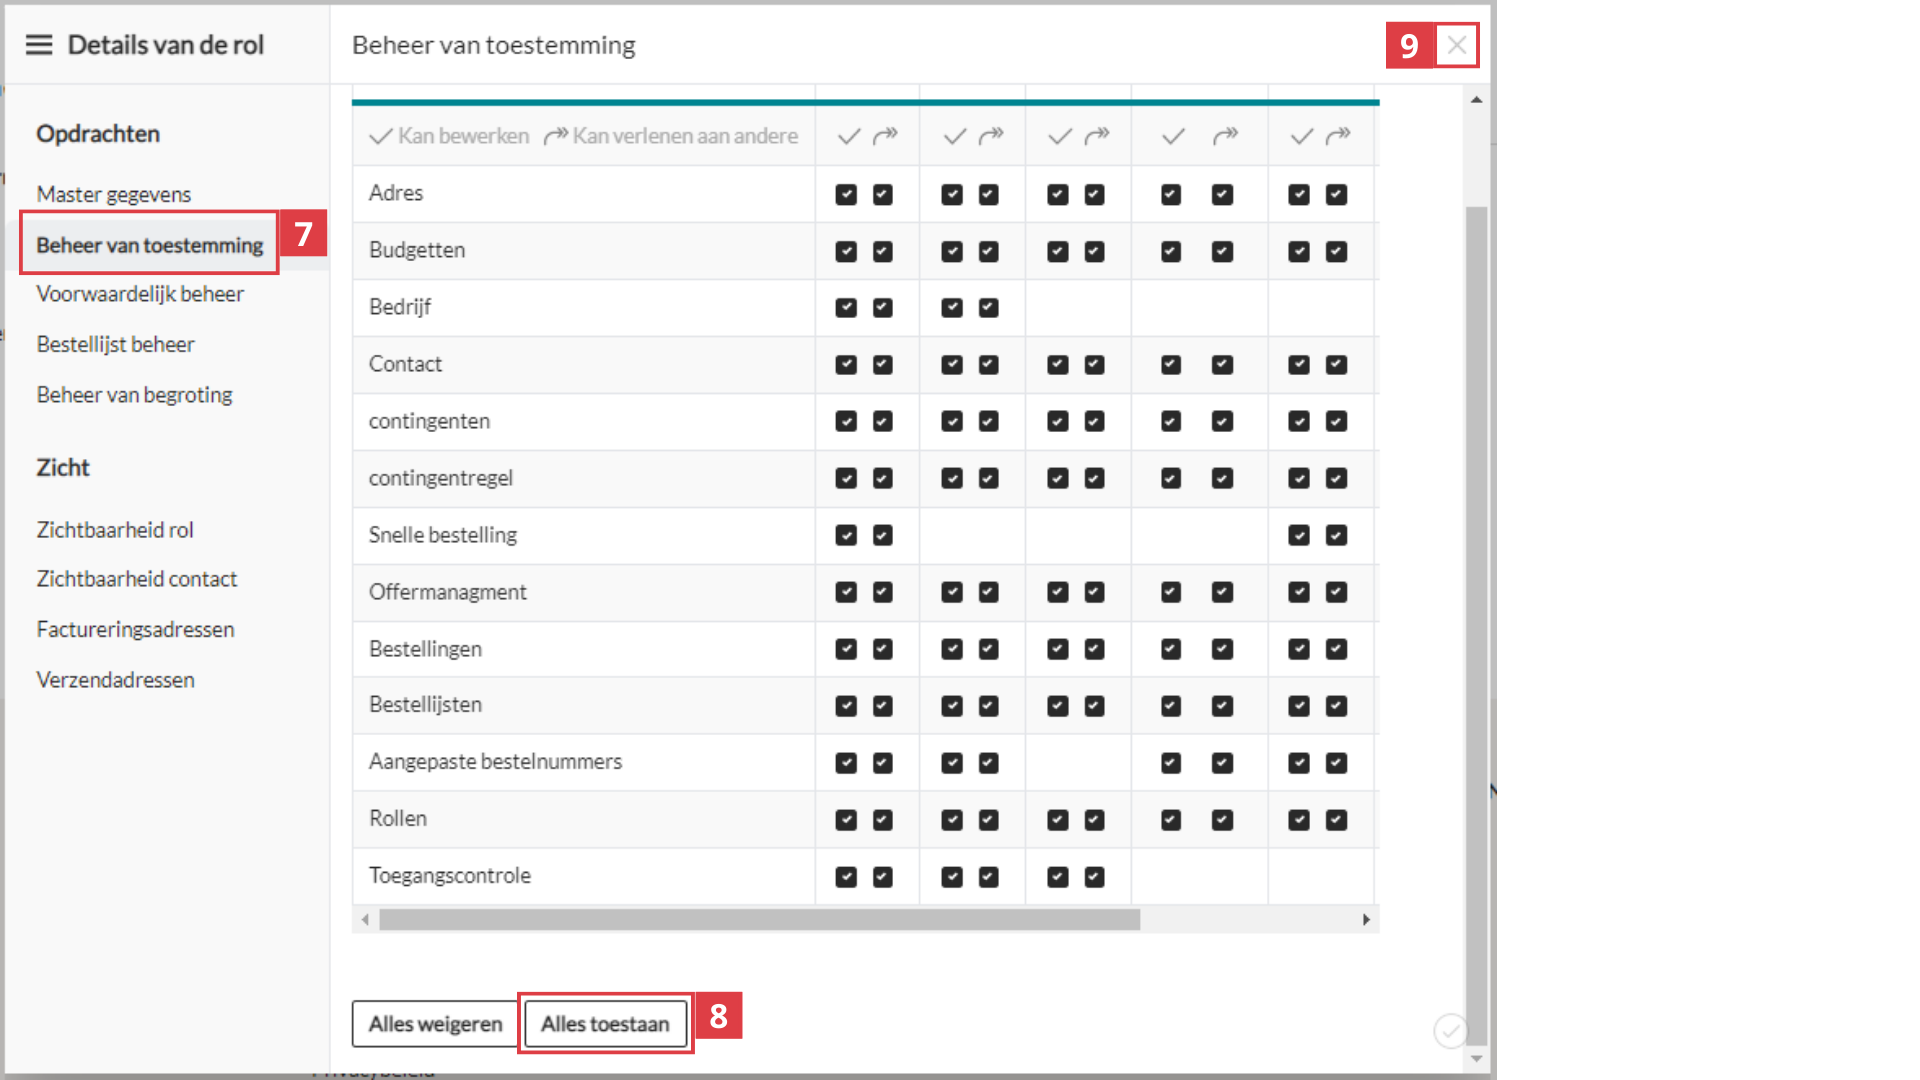Viewport: 1920px width, 1080px height.
Task: Click the dialog's scroll down arrow
Action: (1476, 1058)
